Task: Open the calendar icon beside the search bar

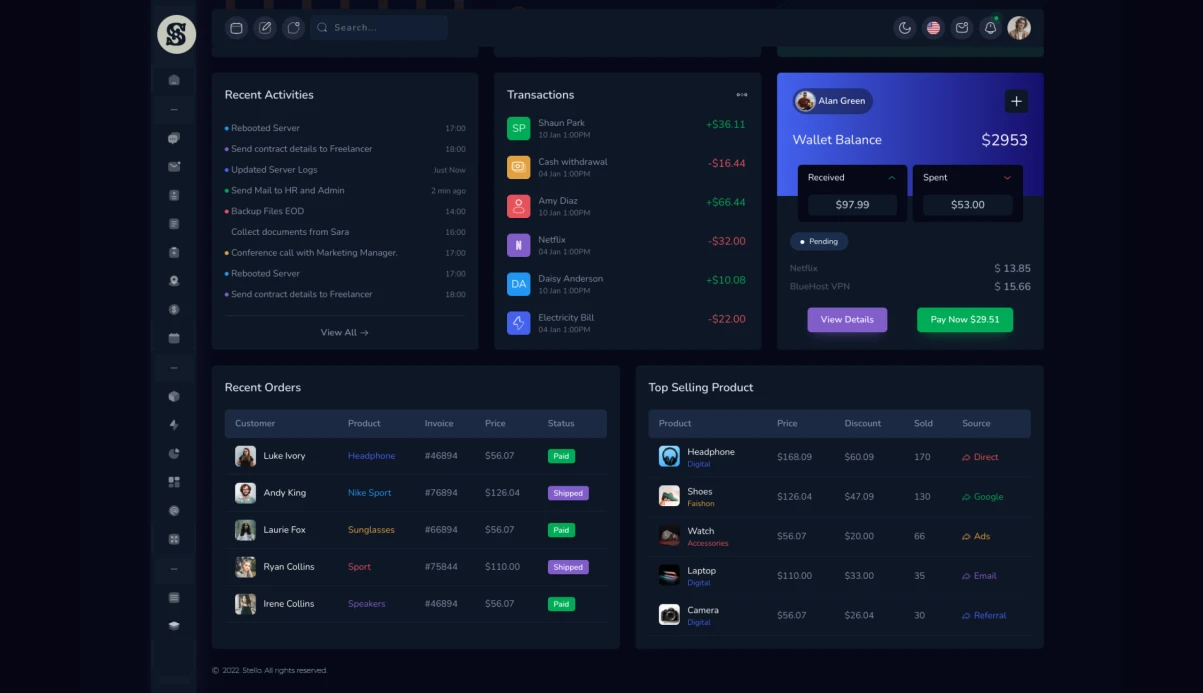Action: [236, 28]
